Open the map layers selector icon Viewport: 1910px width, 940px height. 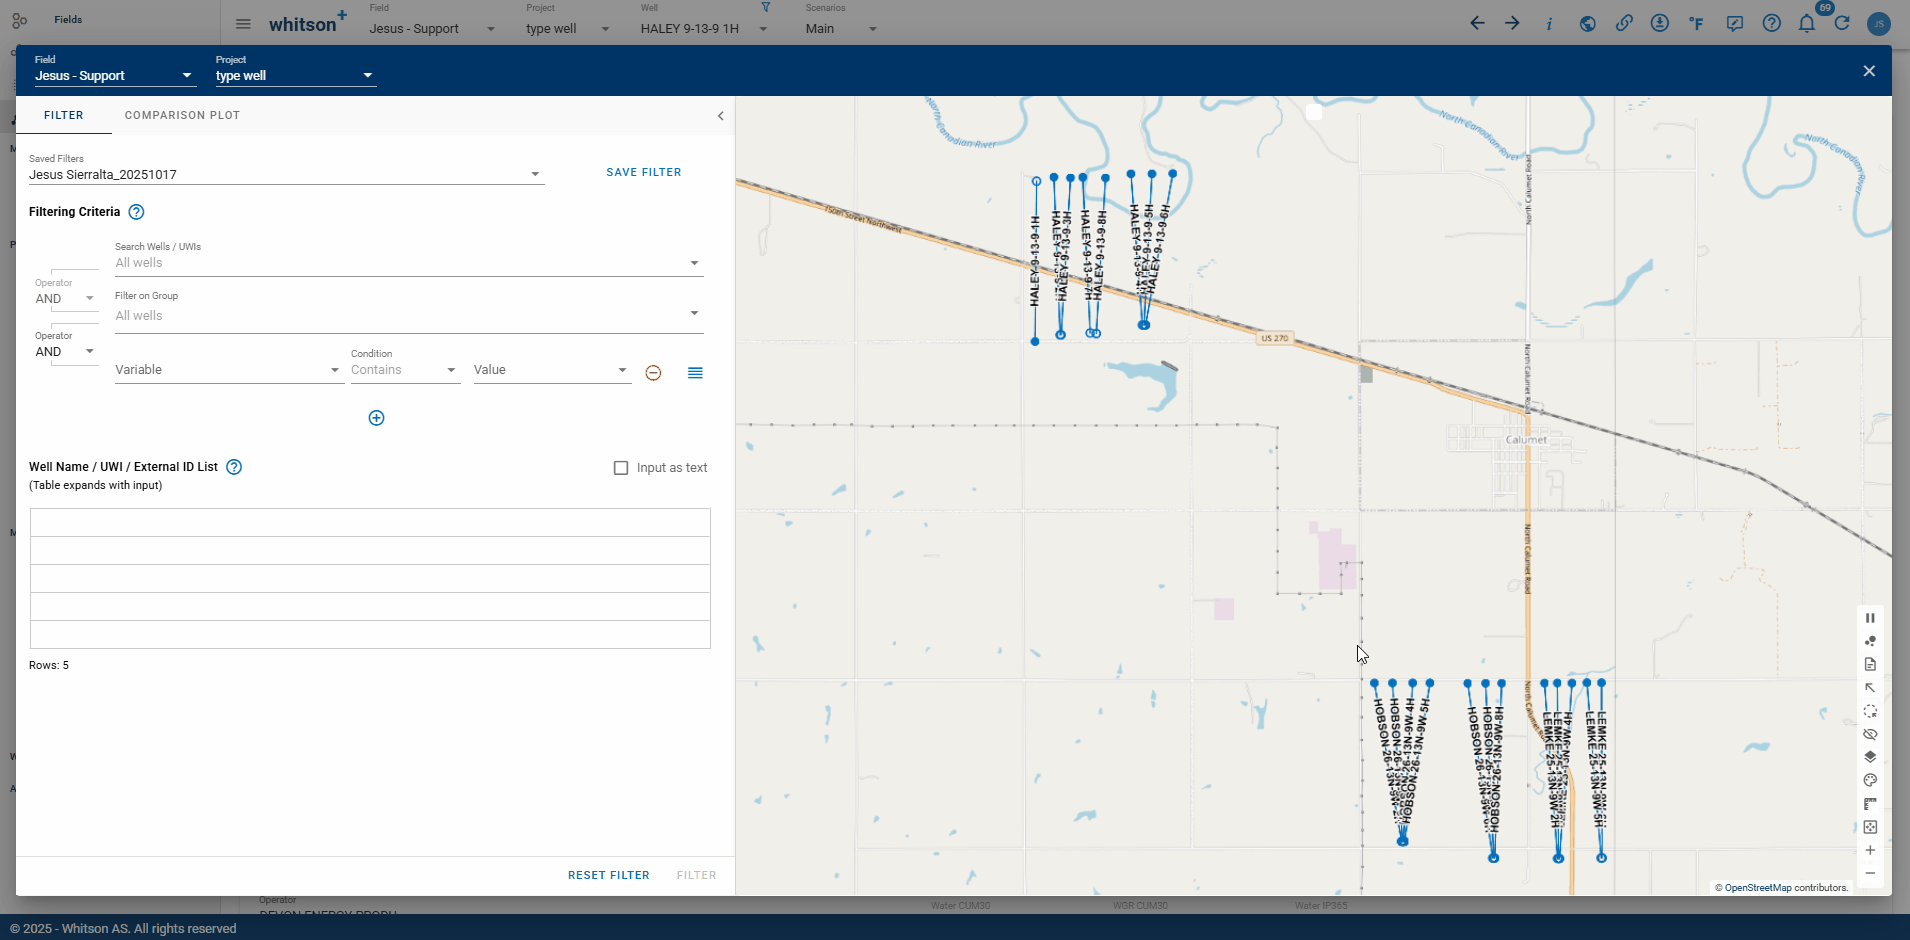click(x=1870, y=757)
